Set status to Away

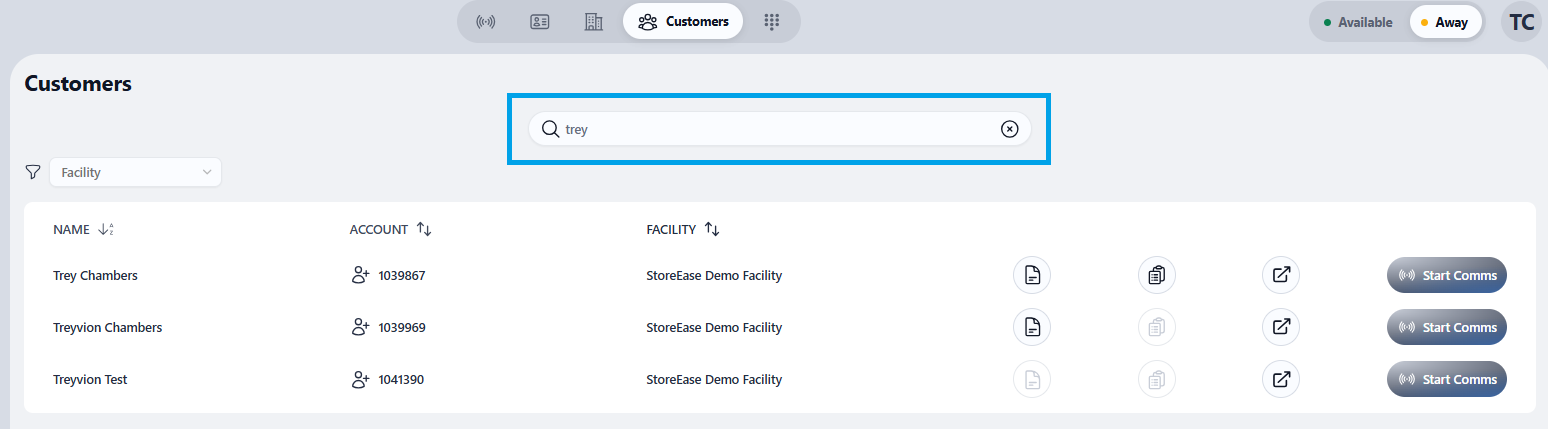[1445, 22]
